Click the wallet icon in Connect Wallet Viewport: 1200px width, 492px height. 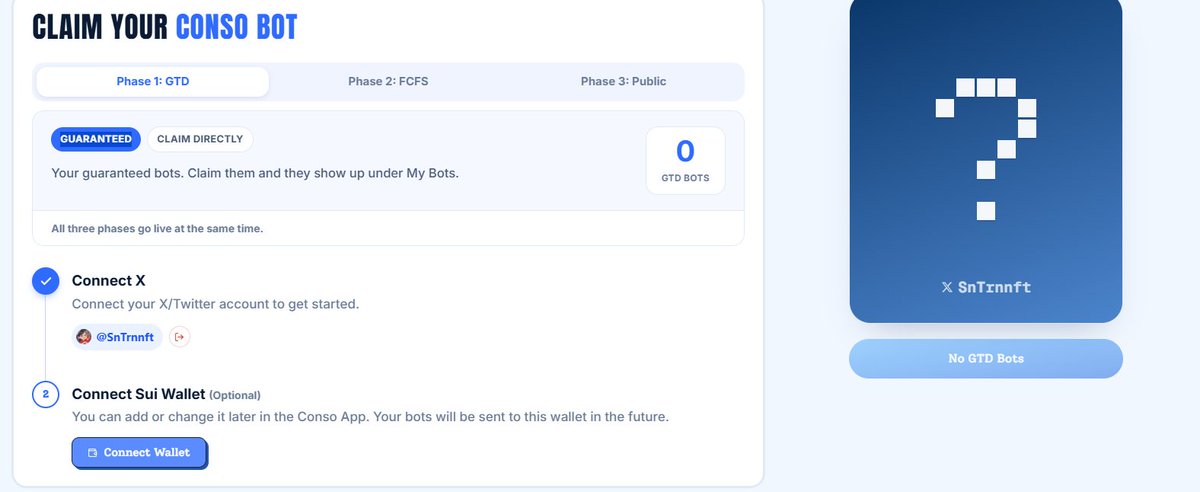click(93, 453)
